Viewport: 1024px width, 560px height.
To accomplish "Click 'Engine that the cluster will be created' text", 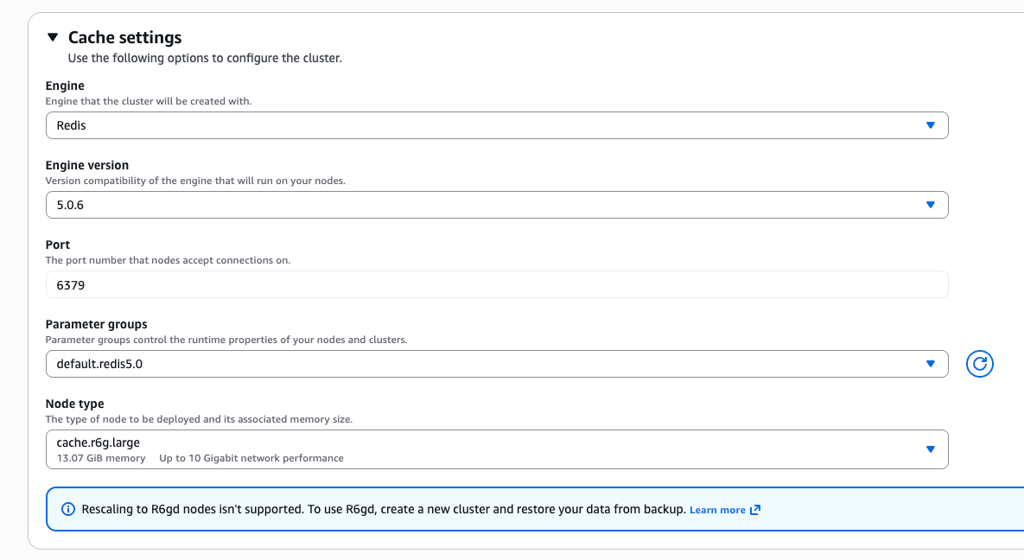I will pos(148,101).
